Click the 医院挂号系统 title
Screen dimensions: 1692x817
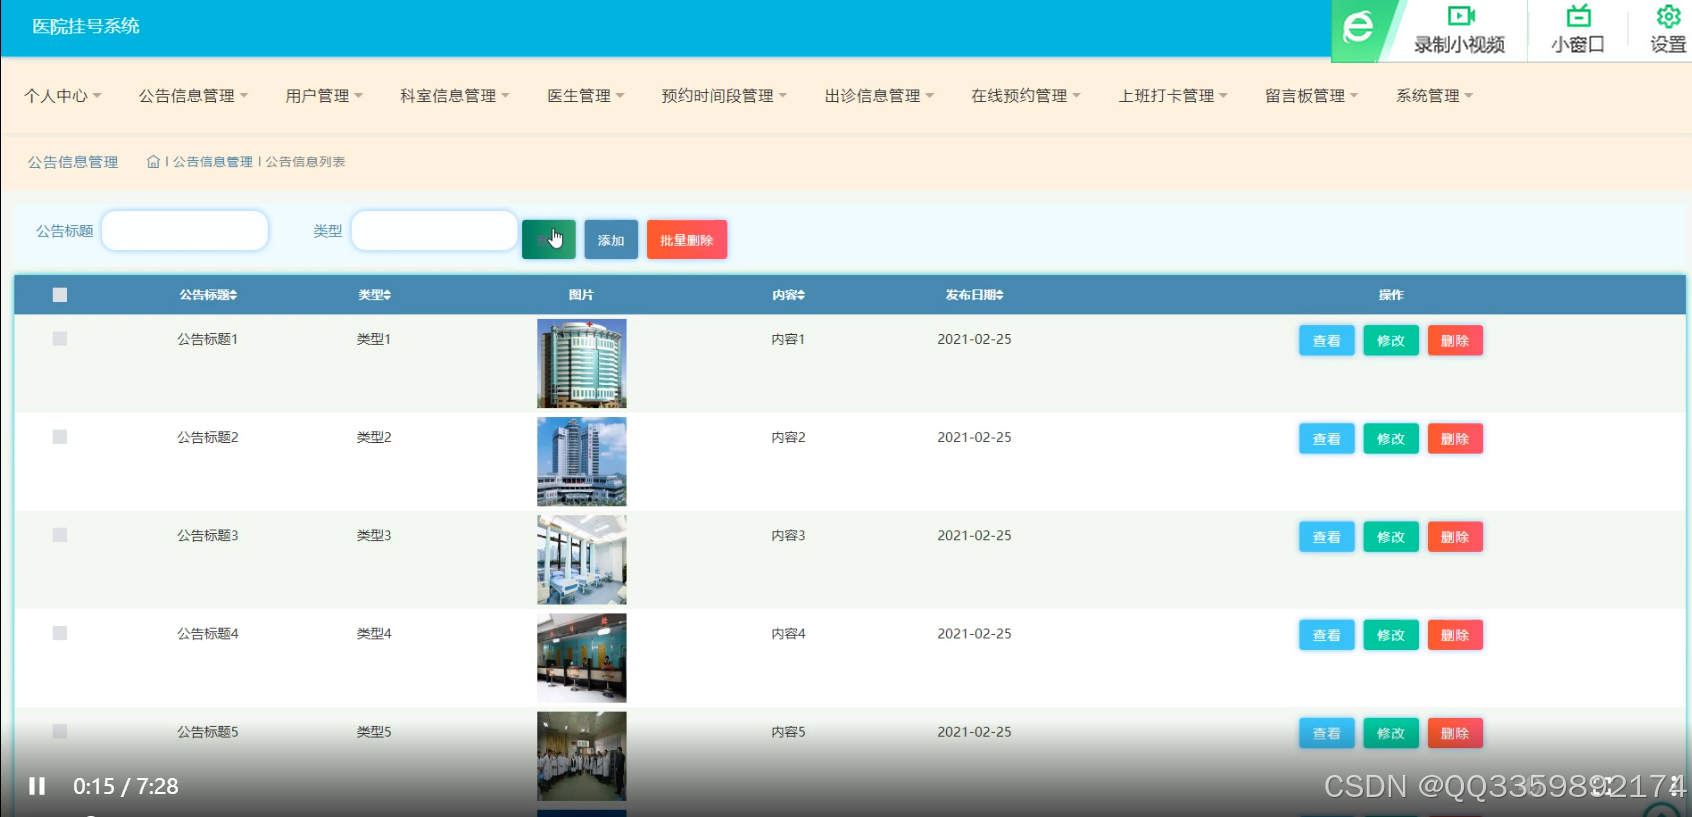point(86,26)
